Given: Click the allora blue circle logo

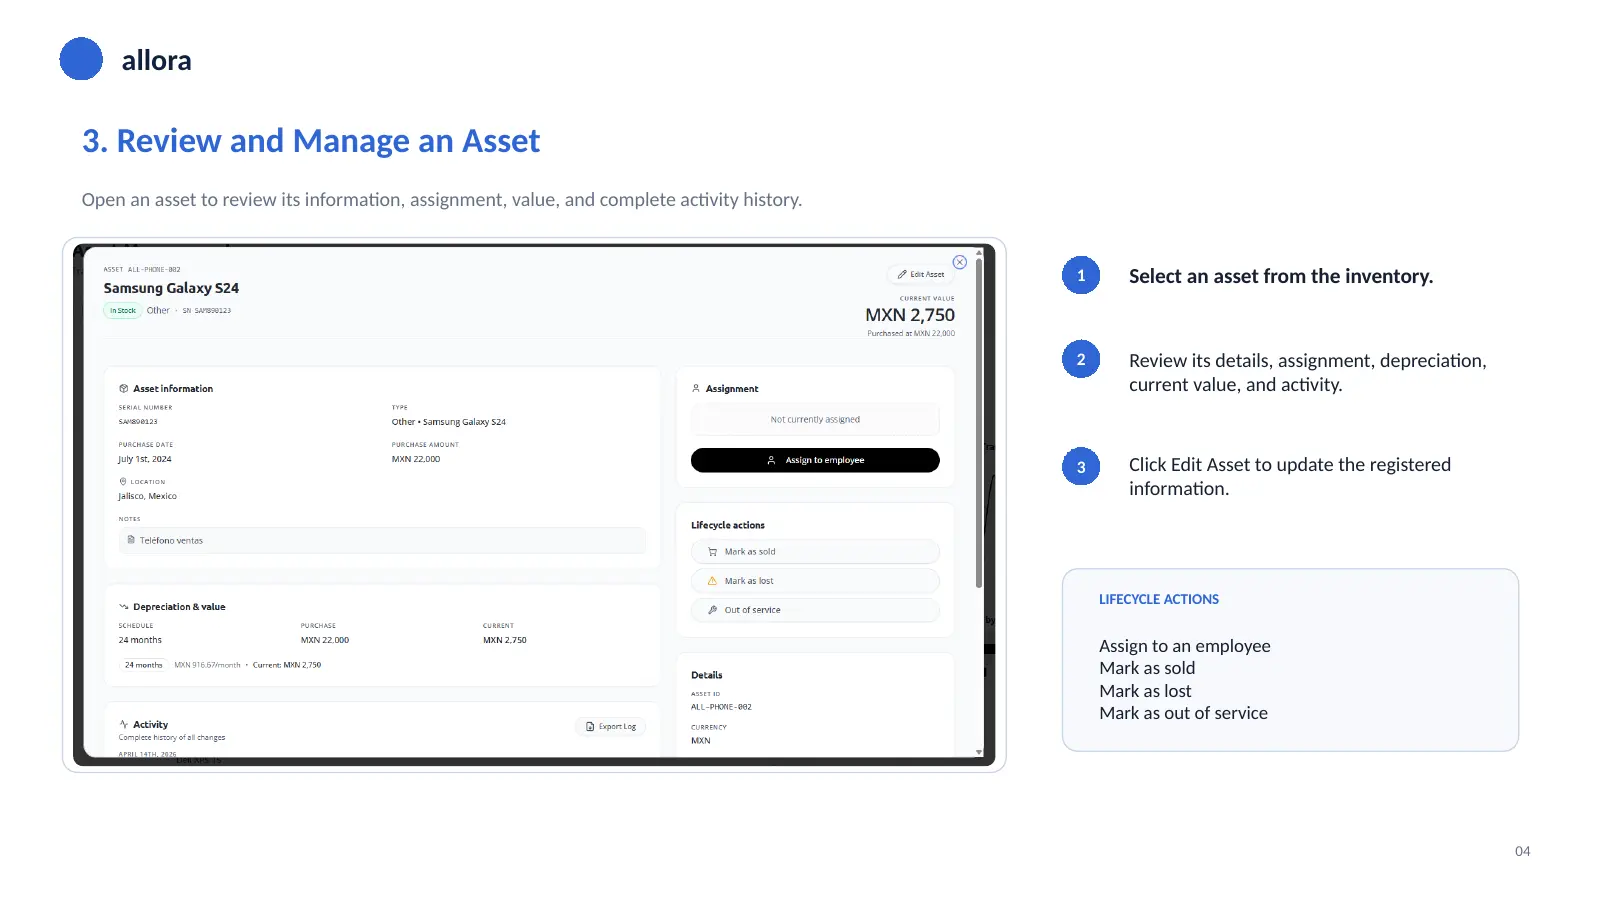Looking at the screenshot, I should (x=81, y=59).
